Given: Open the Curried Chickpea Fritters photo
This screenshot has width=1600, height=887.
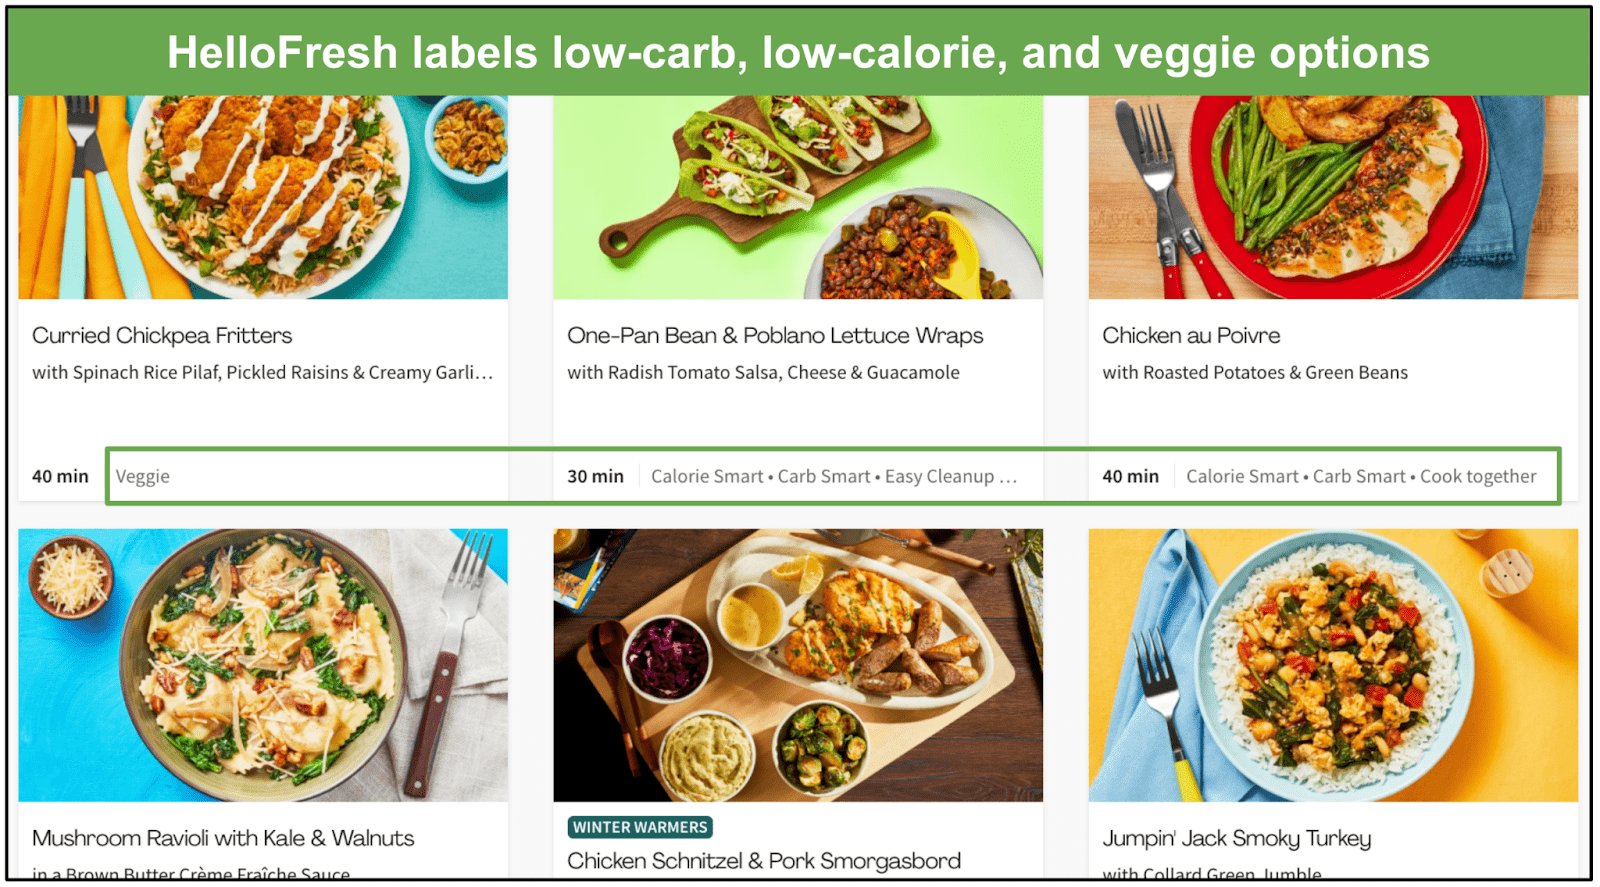Looking at the screenshot, I should coord(263,197).
